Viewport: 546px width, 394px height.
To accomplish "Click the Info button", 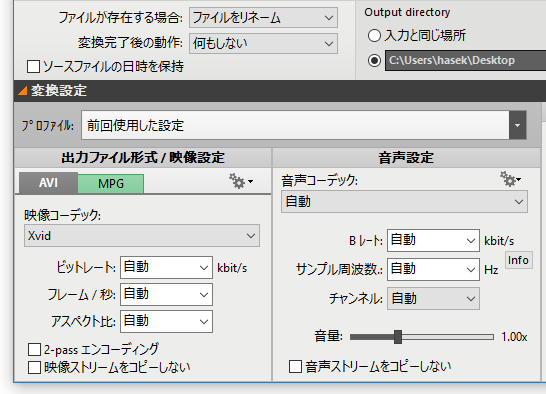I will coord(518,260).
